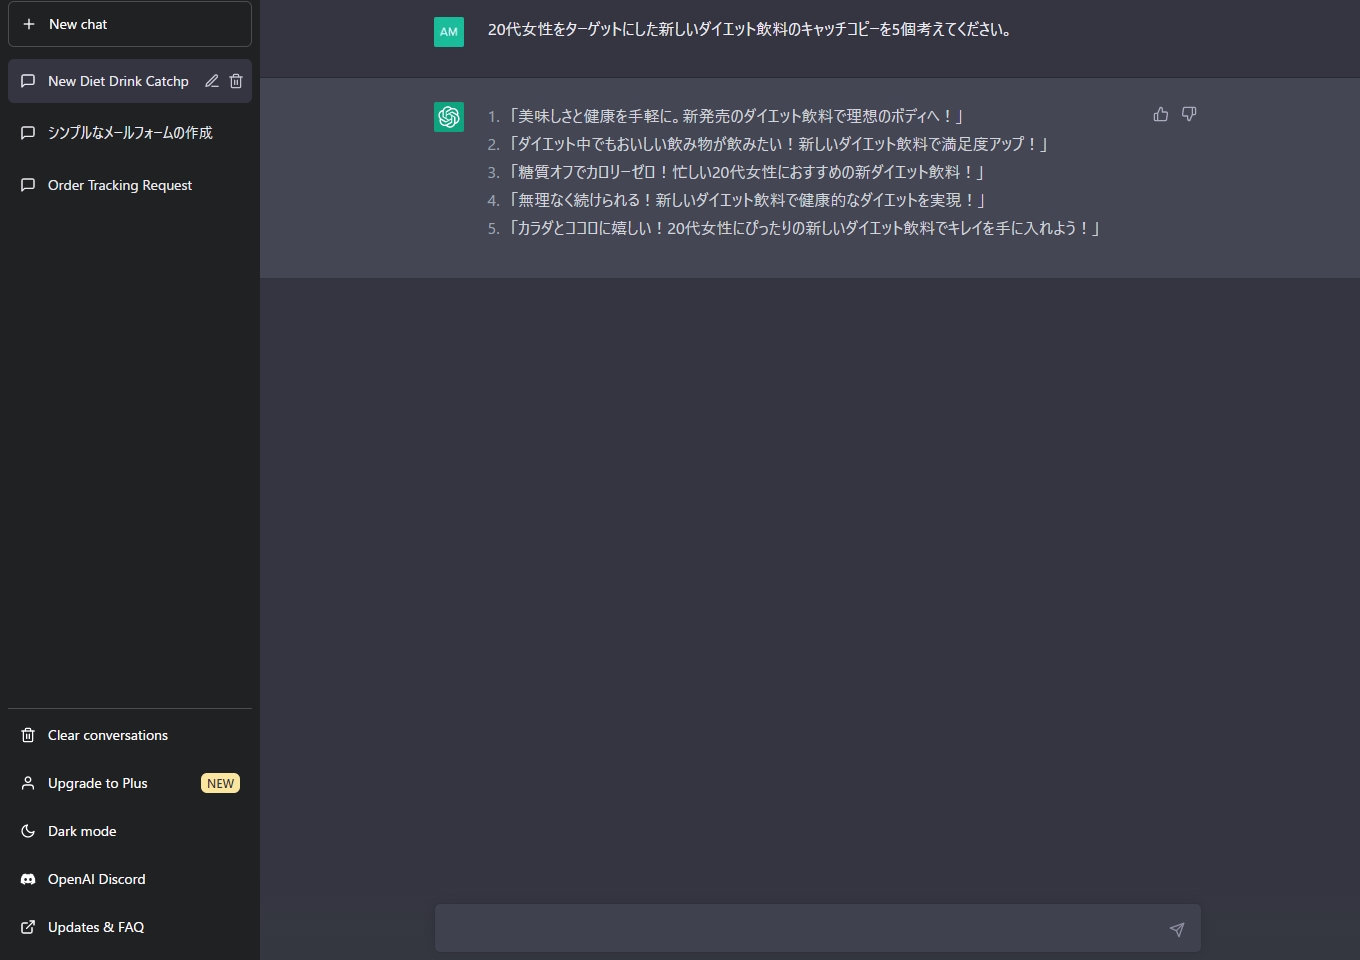This screenshot has height=960, width=1360.
Task: Toggle Dark mode
Action: [x=130, y=831]
